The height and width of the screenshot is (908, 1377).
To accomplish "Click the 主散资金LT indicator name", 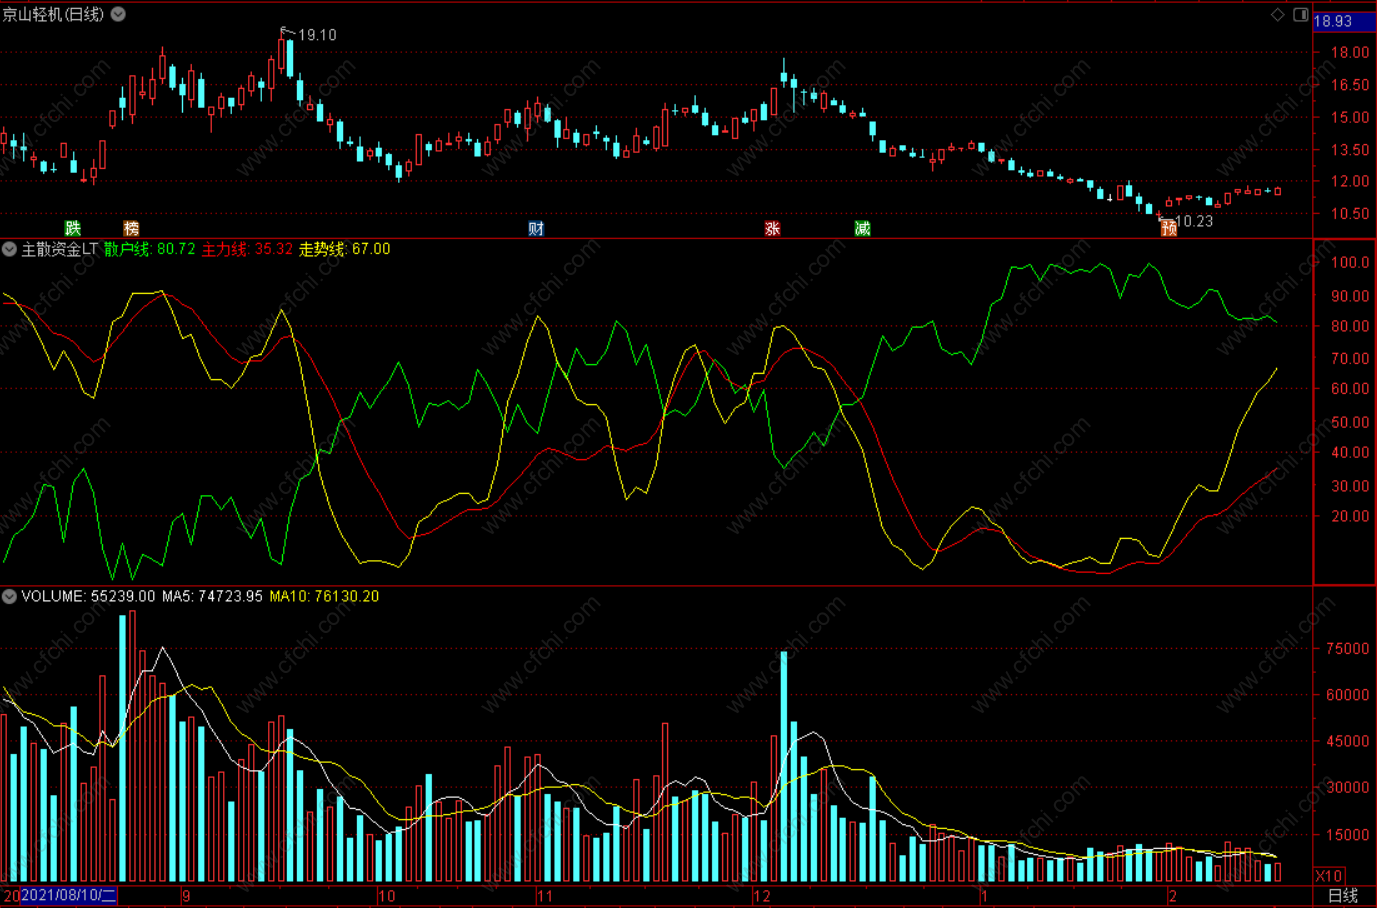I will [60, 249].
